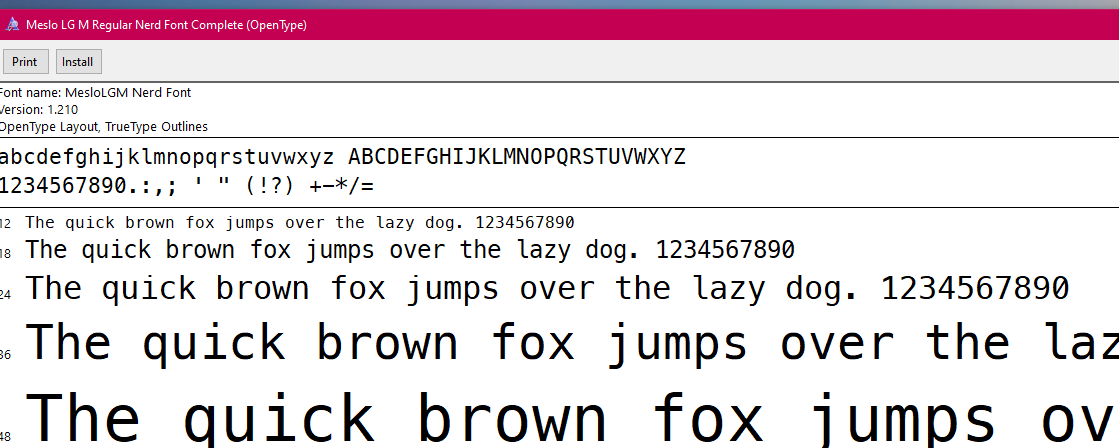
Task: Click the size label 18
Action: (x=5, y=253)
